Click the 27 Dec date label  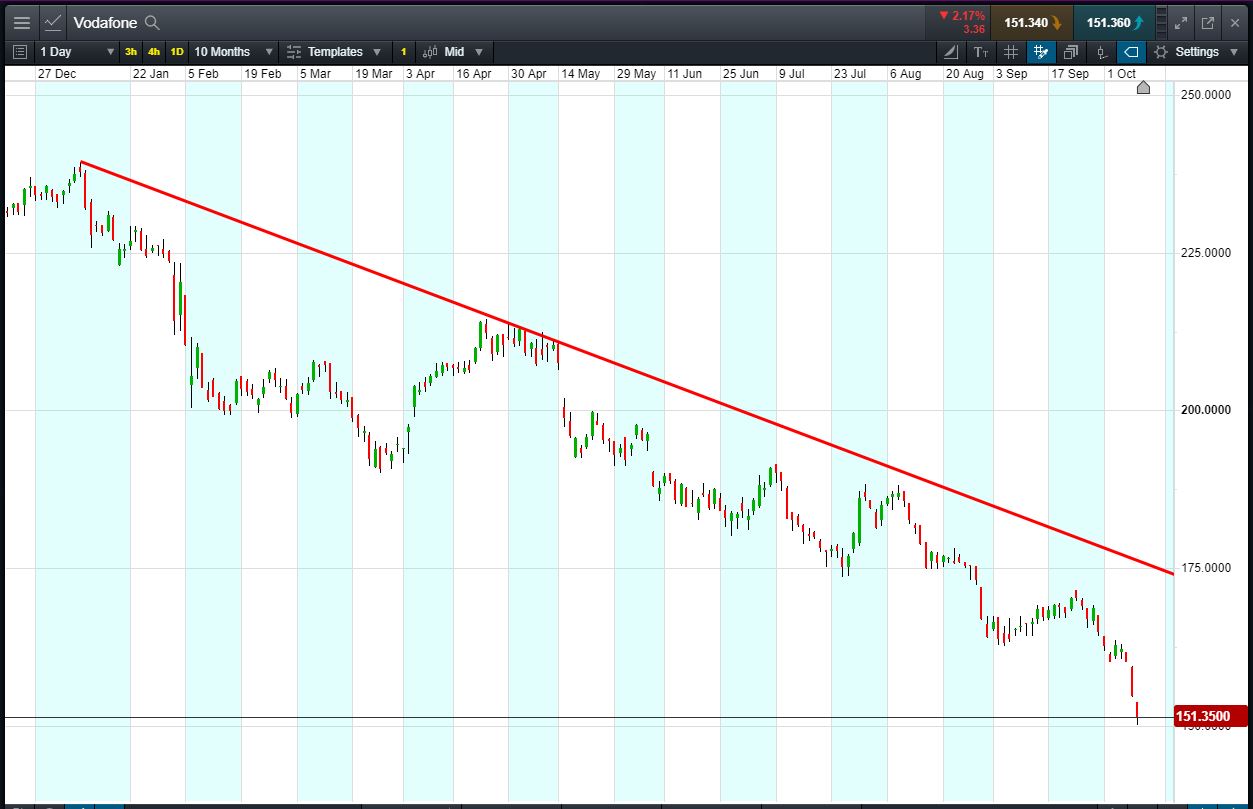(58, 74)
